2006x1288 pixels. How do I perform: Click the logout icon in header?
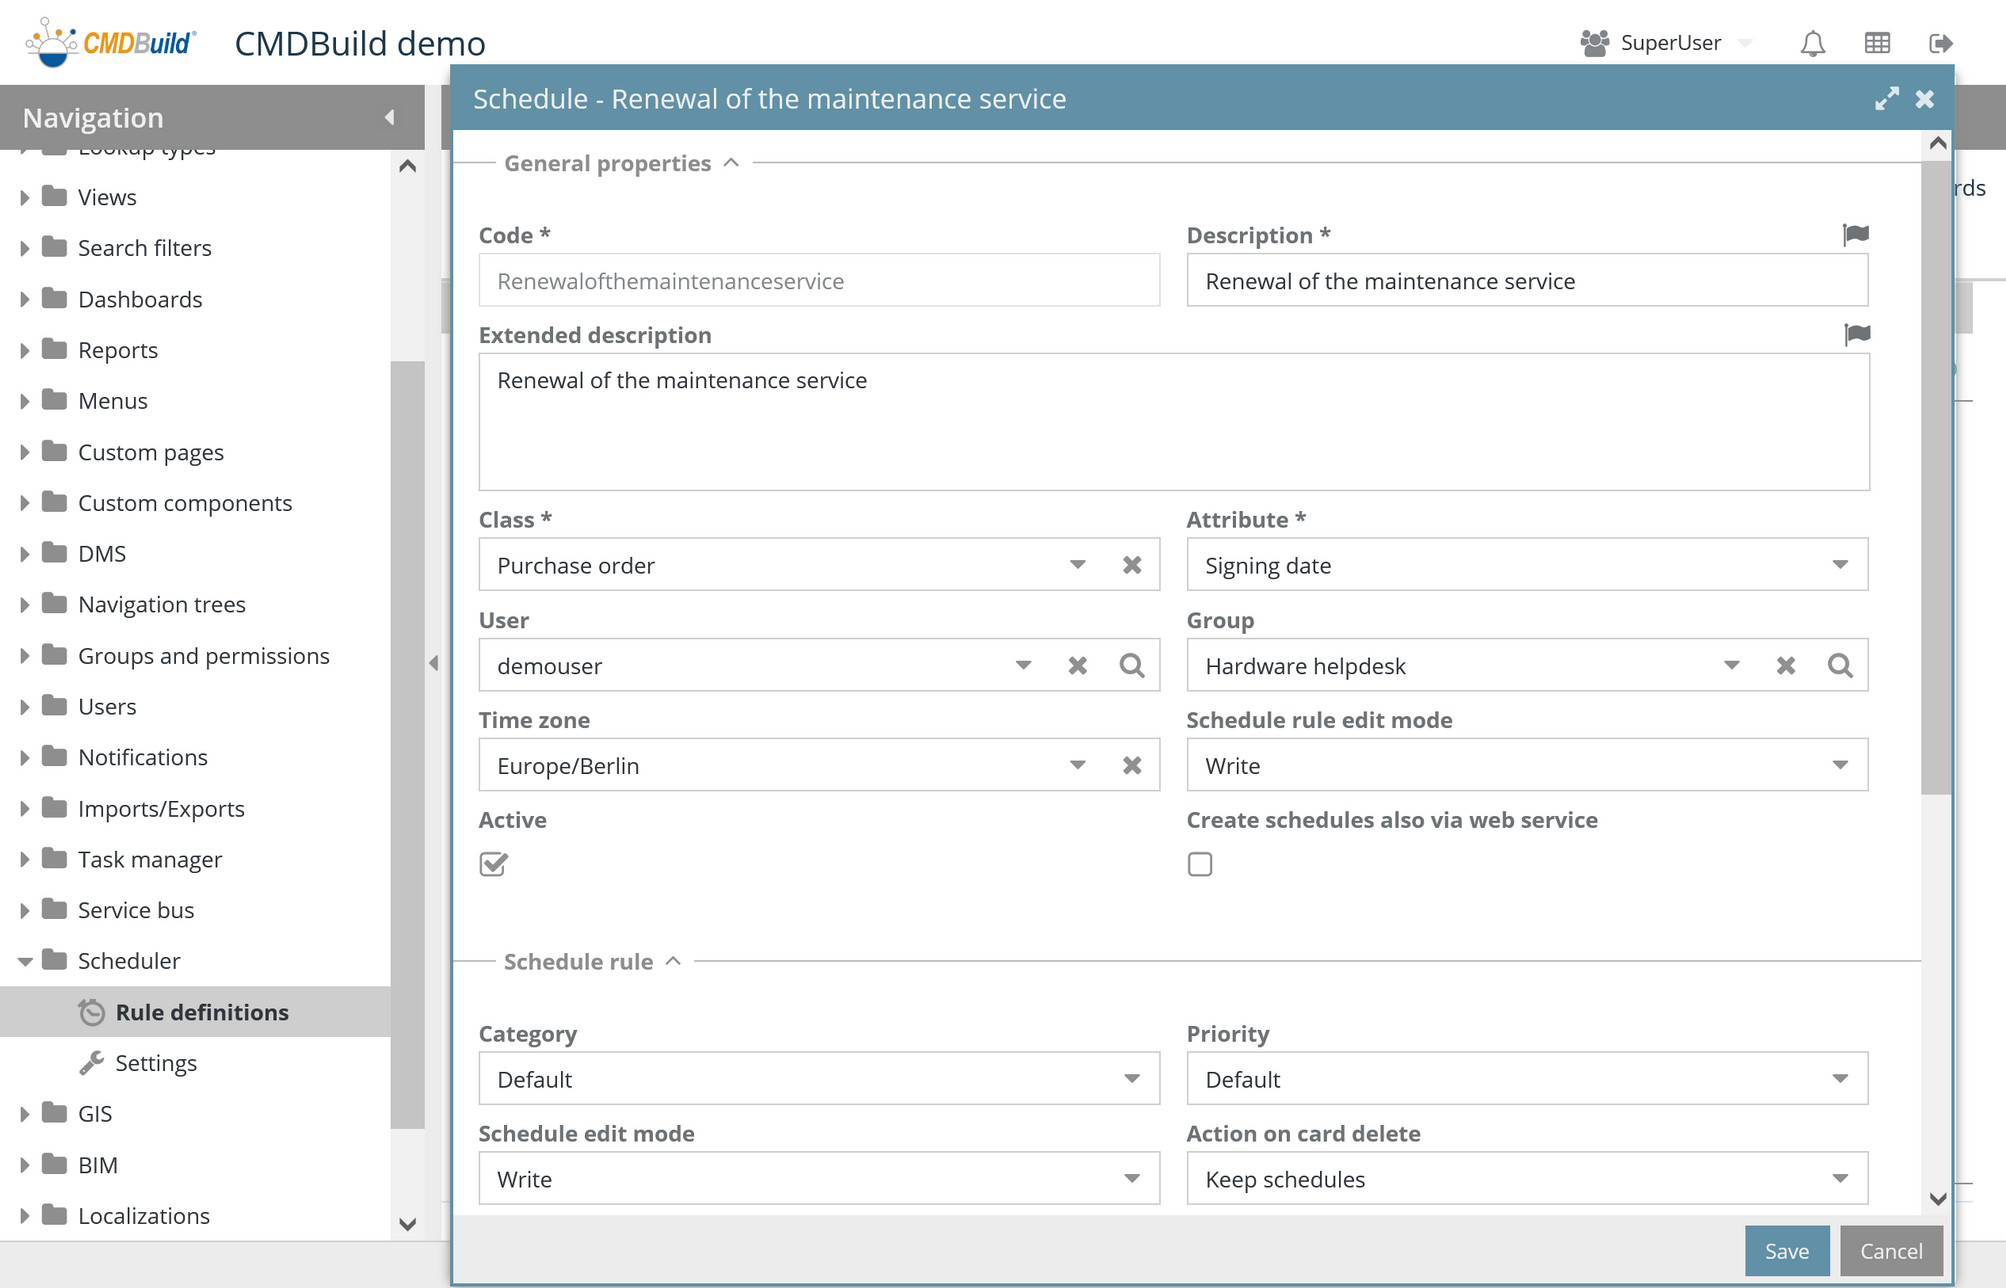1940,43
